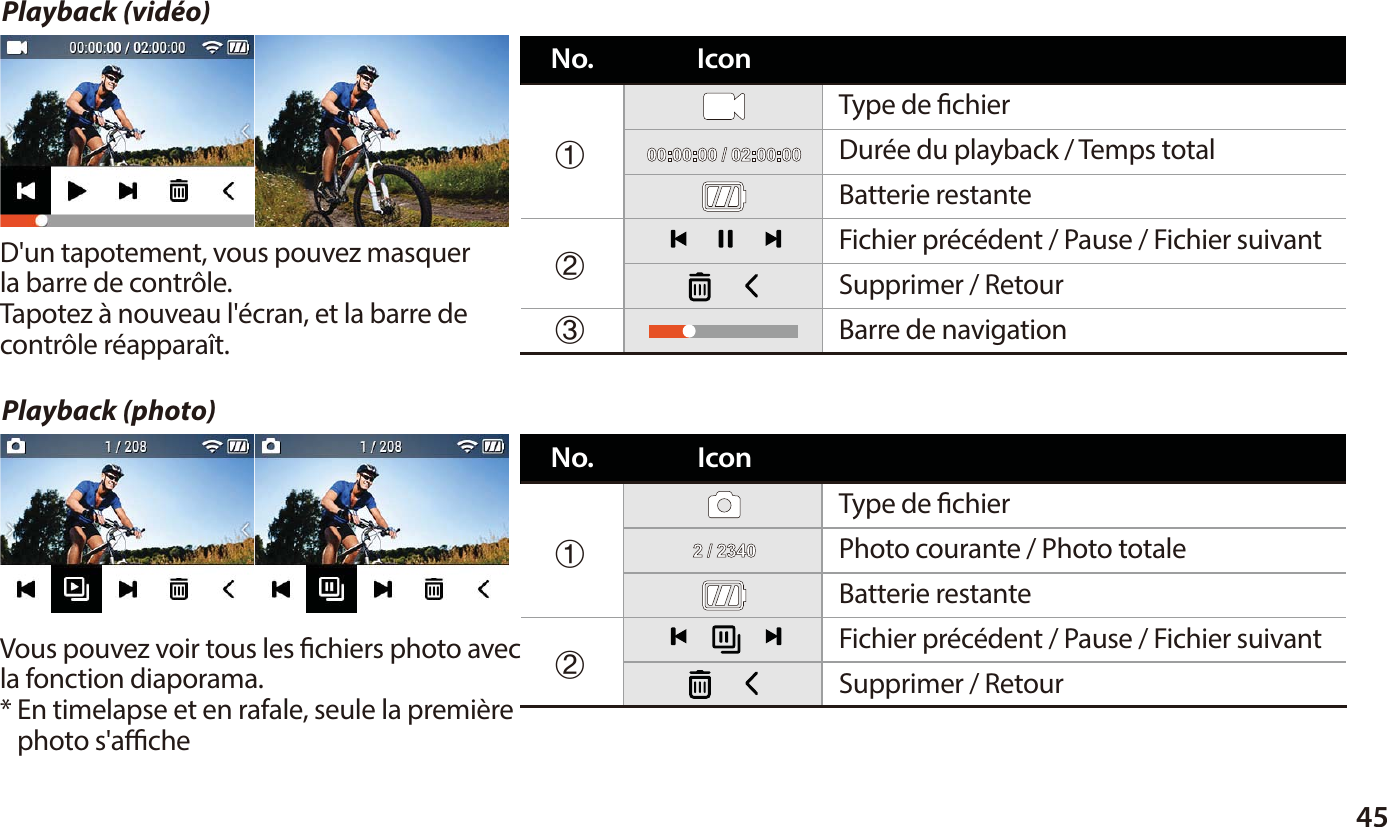Image resolution: width=1387 pixels, height=827 pixels.
Task: Tap the trash icon on the right photo screen
Action: coord(433,589)
